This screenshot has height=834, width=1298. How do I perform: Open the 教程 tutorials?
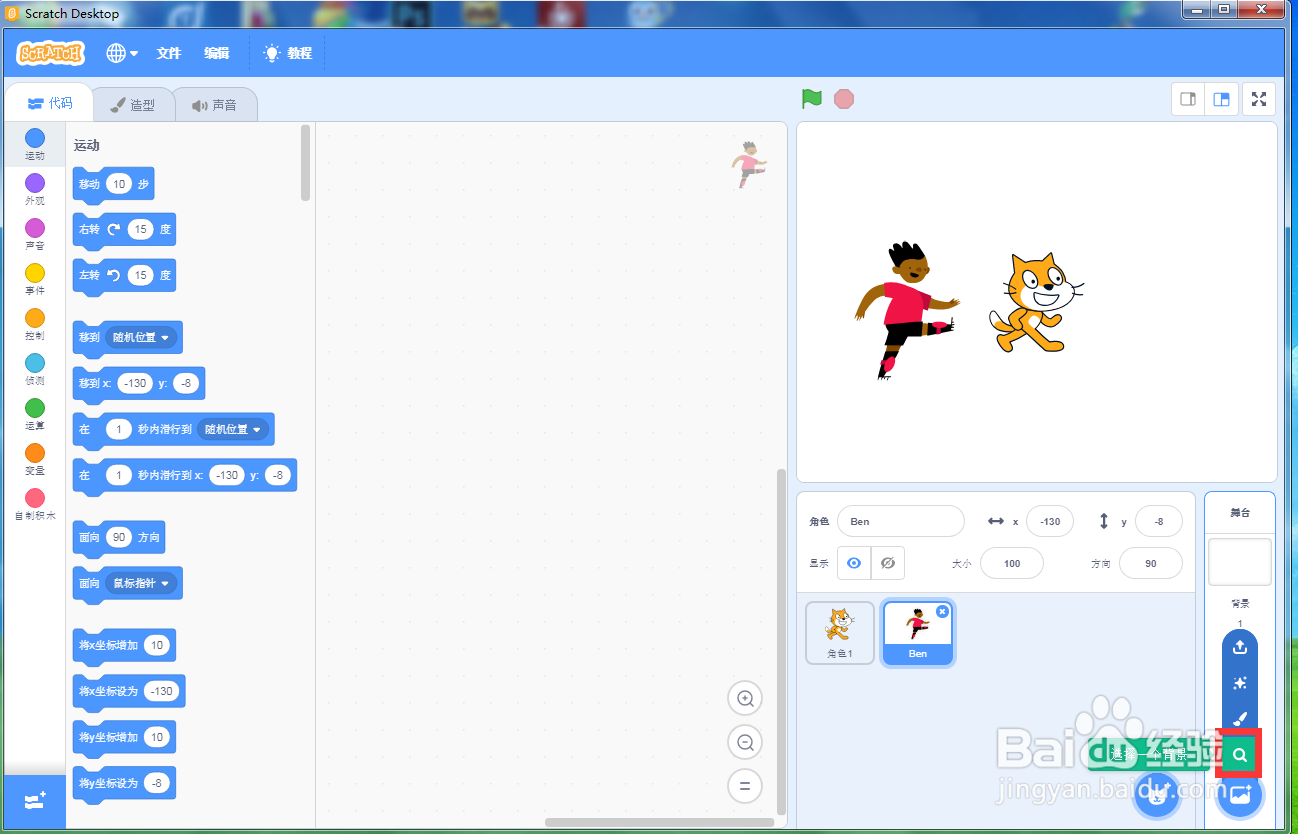[x=288, y=53]
